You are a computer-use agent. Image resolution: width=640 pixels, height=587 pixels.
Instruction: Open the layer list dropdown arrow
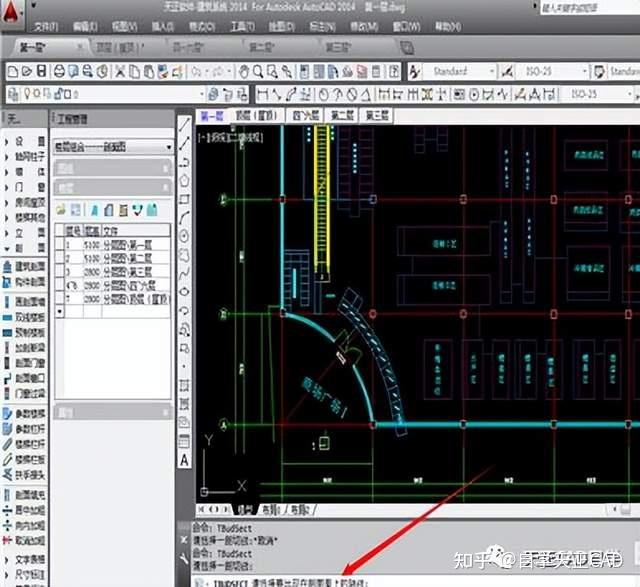(x=202, y=94)
